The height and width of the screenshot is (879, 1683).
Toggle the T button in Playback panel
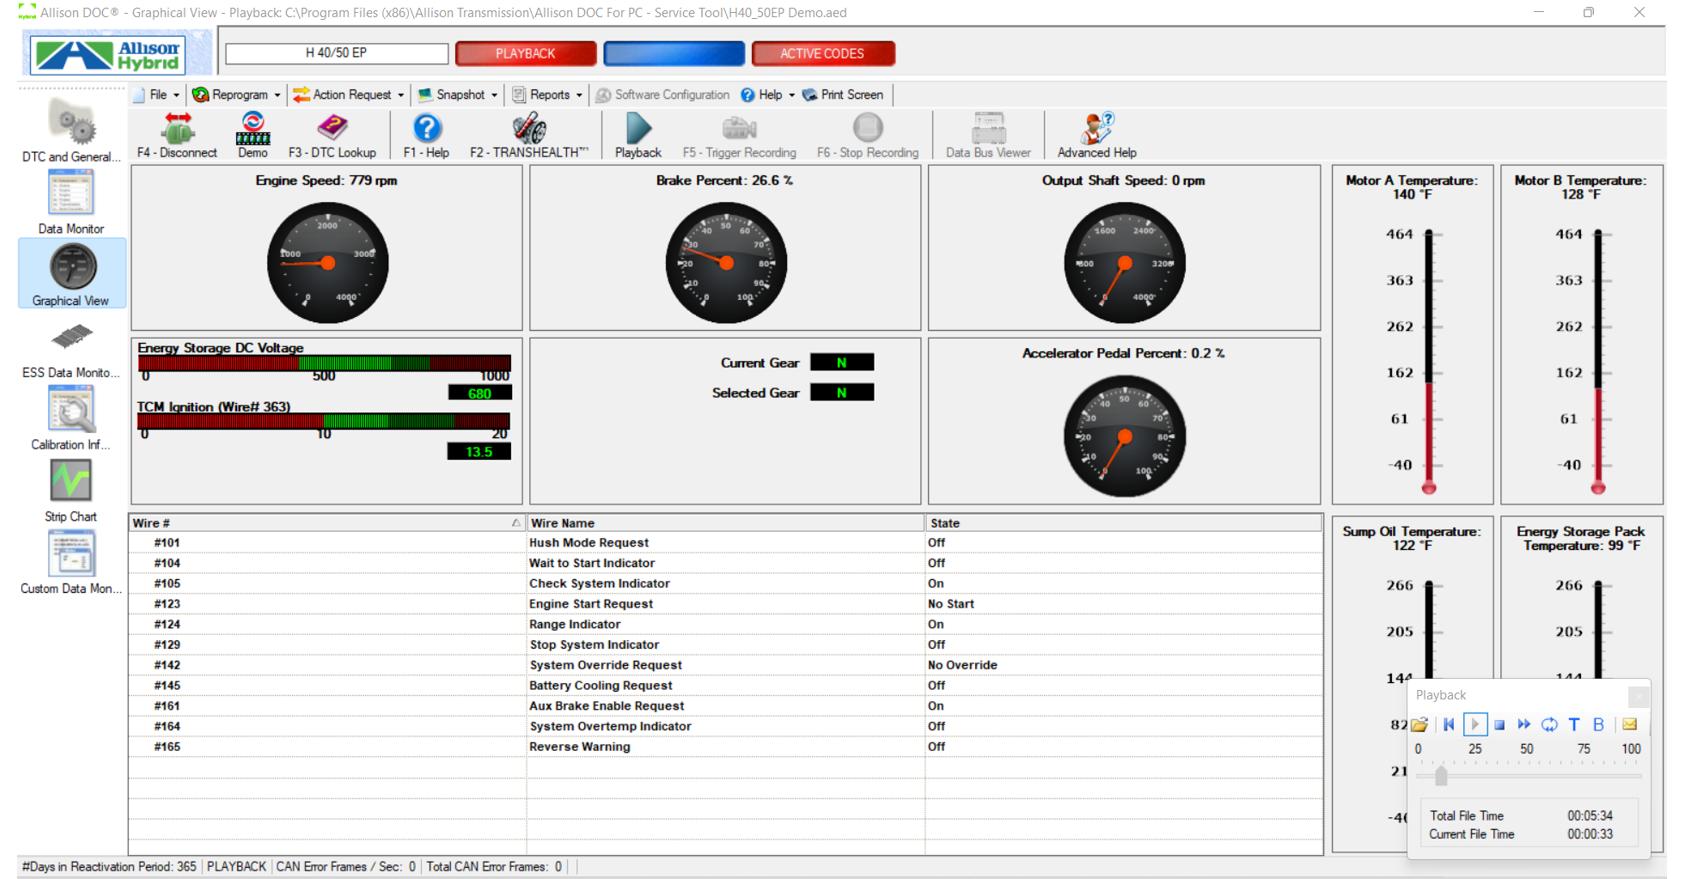[x=1574, y=725]
